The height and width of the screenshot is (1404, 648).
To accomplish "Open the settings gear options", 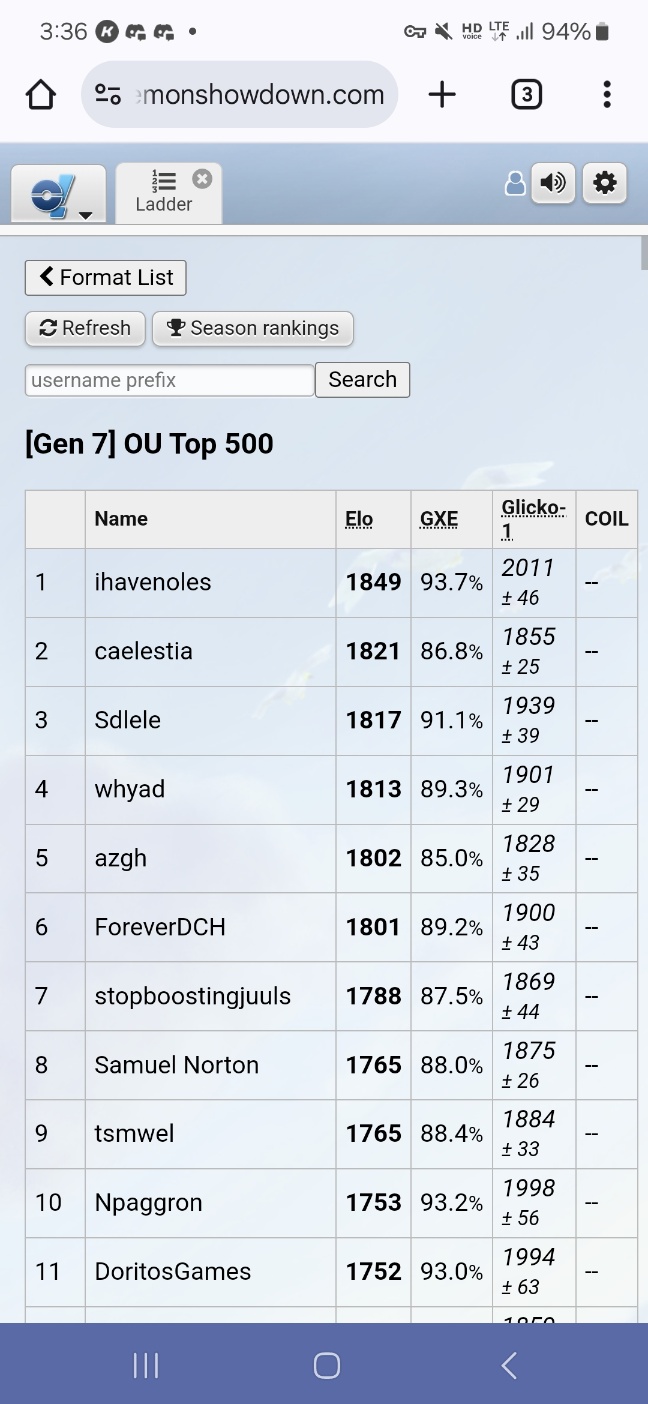I will coord(604,183).
